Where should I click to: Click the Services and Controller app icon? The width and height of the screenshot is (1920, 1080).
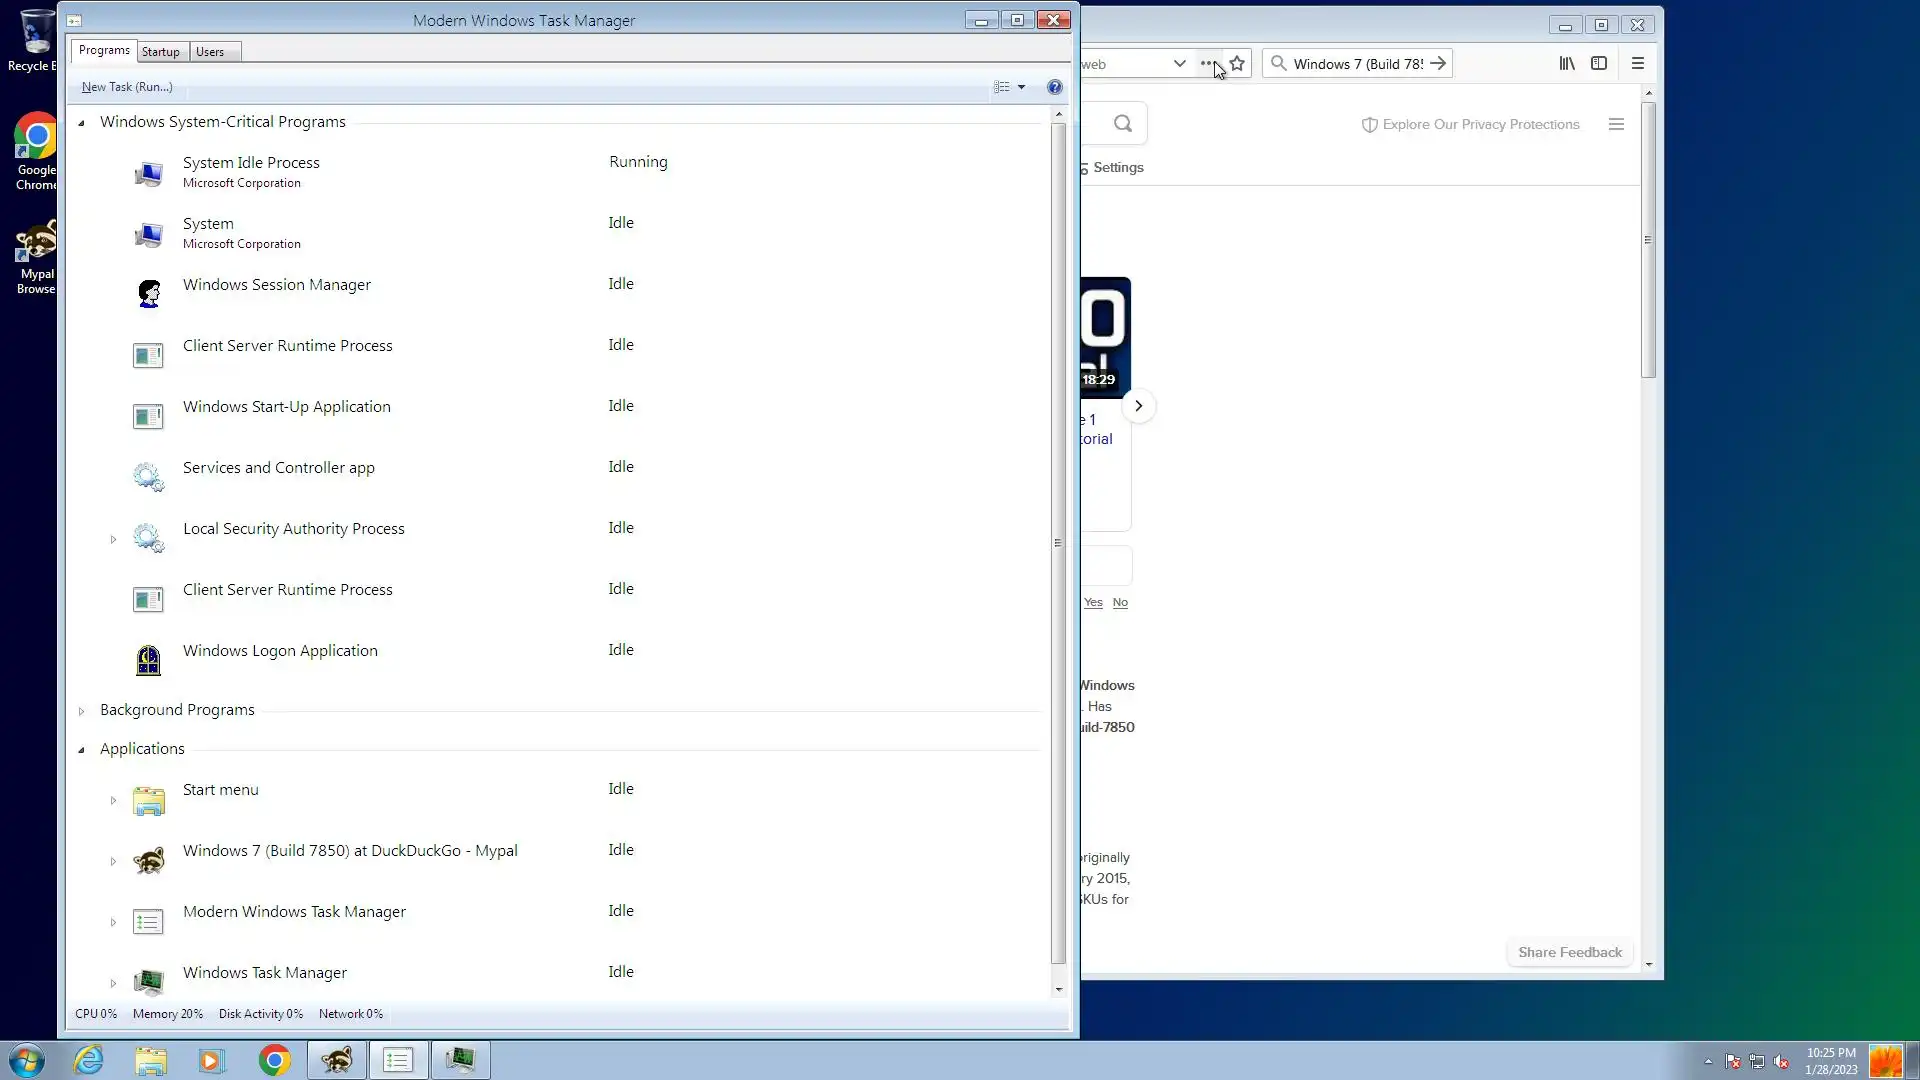(148, 477)
